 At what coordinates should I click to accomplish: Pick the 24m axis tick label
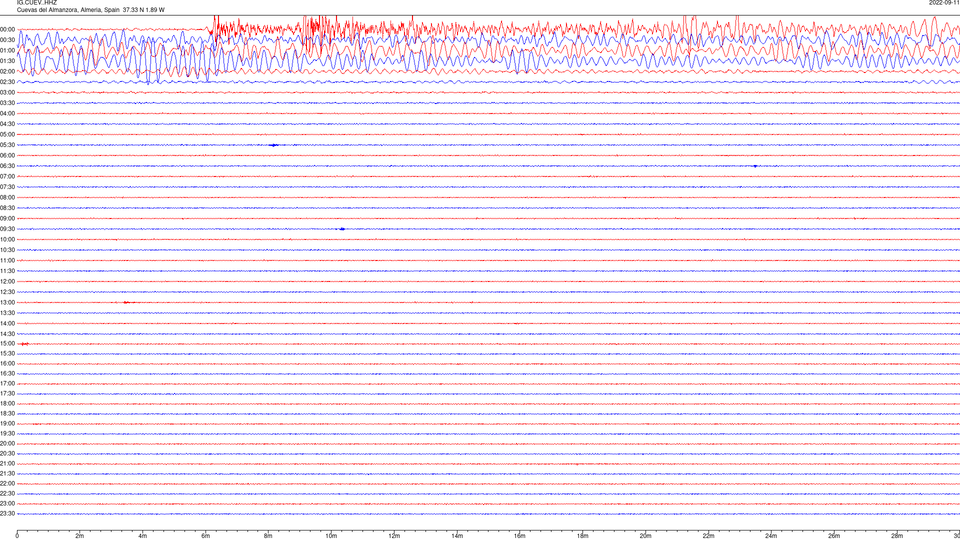click(x=771, y=536)
